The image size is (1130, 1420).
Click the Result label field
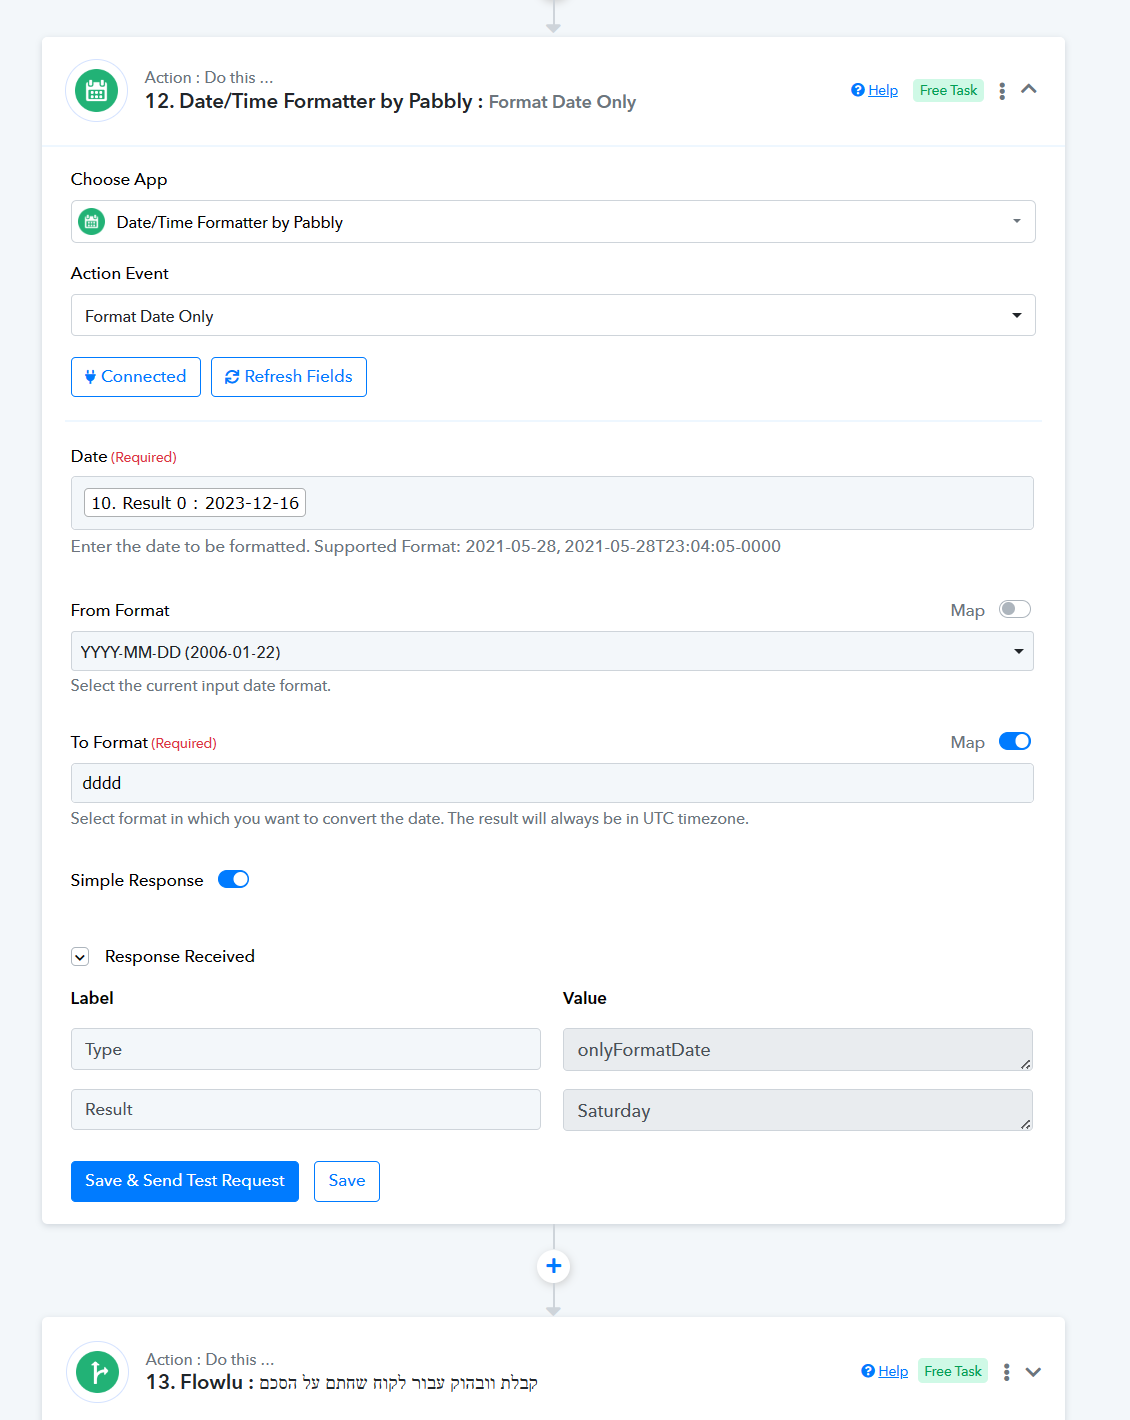tap(306, 1110)
